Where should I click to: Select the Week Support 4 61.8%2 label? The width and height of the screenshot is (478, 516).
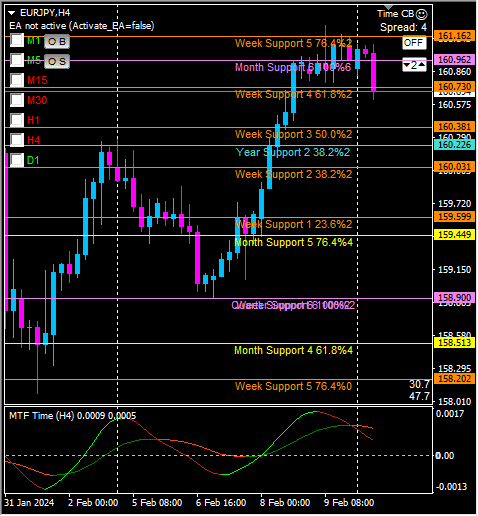(293, 94)
